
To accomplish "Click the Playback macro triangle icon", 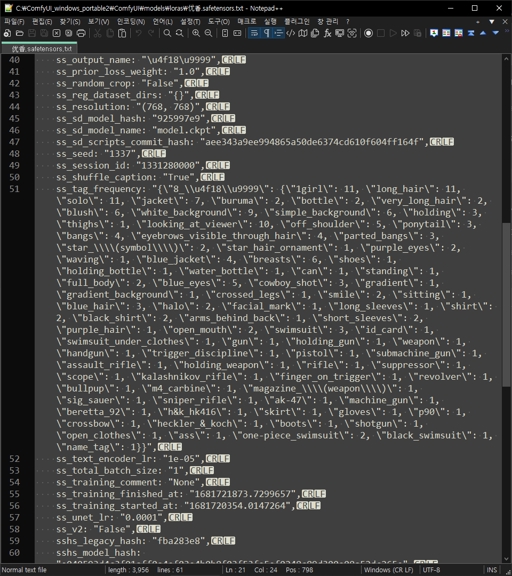I will click(393, 33).
